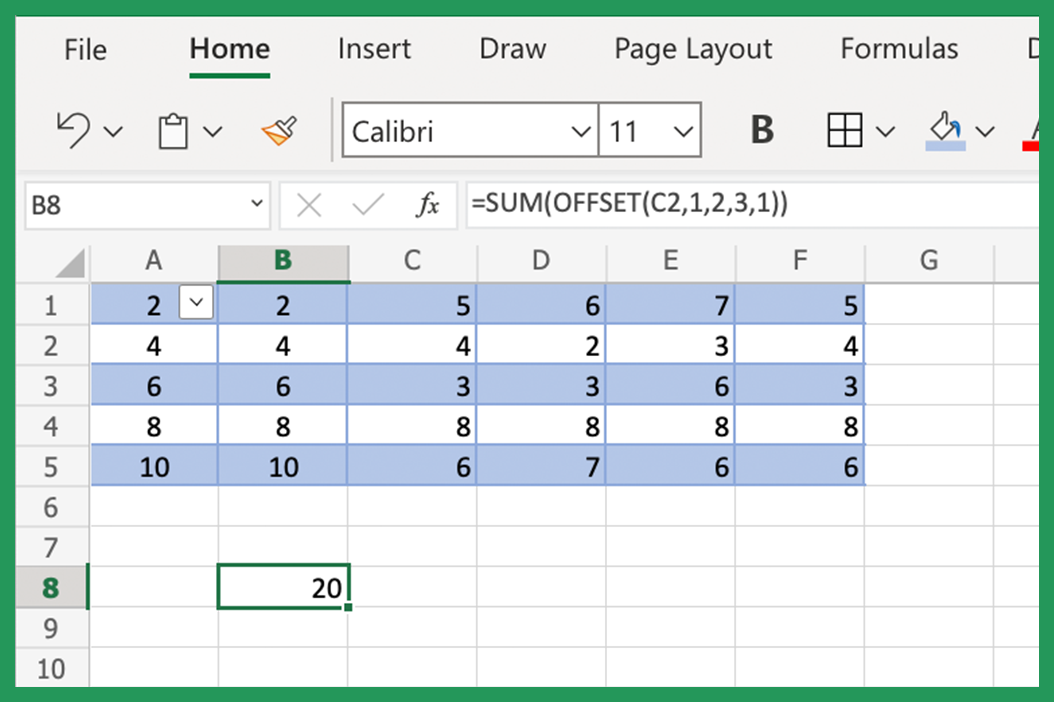Open the File menu
Viewport: 1054px width, 702px height.
85,50
